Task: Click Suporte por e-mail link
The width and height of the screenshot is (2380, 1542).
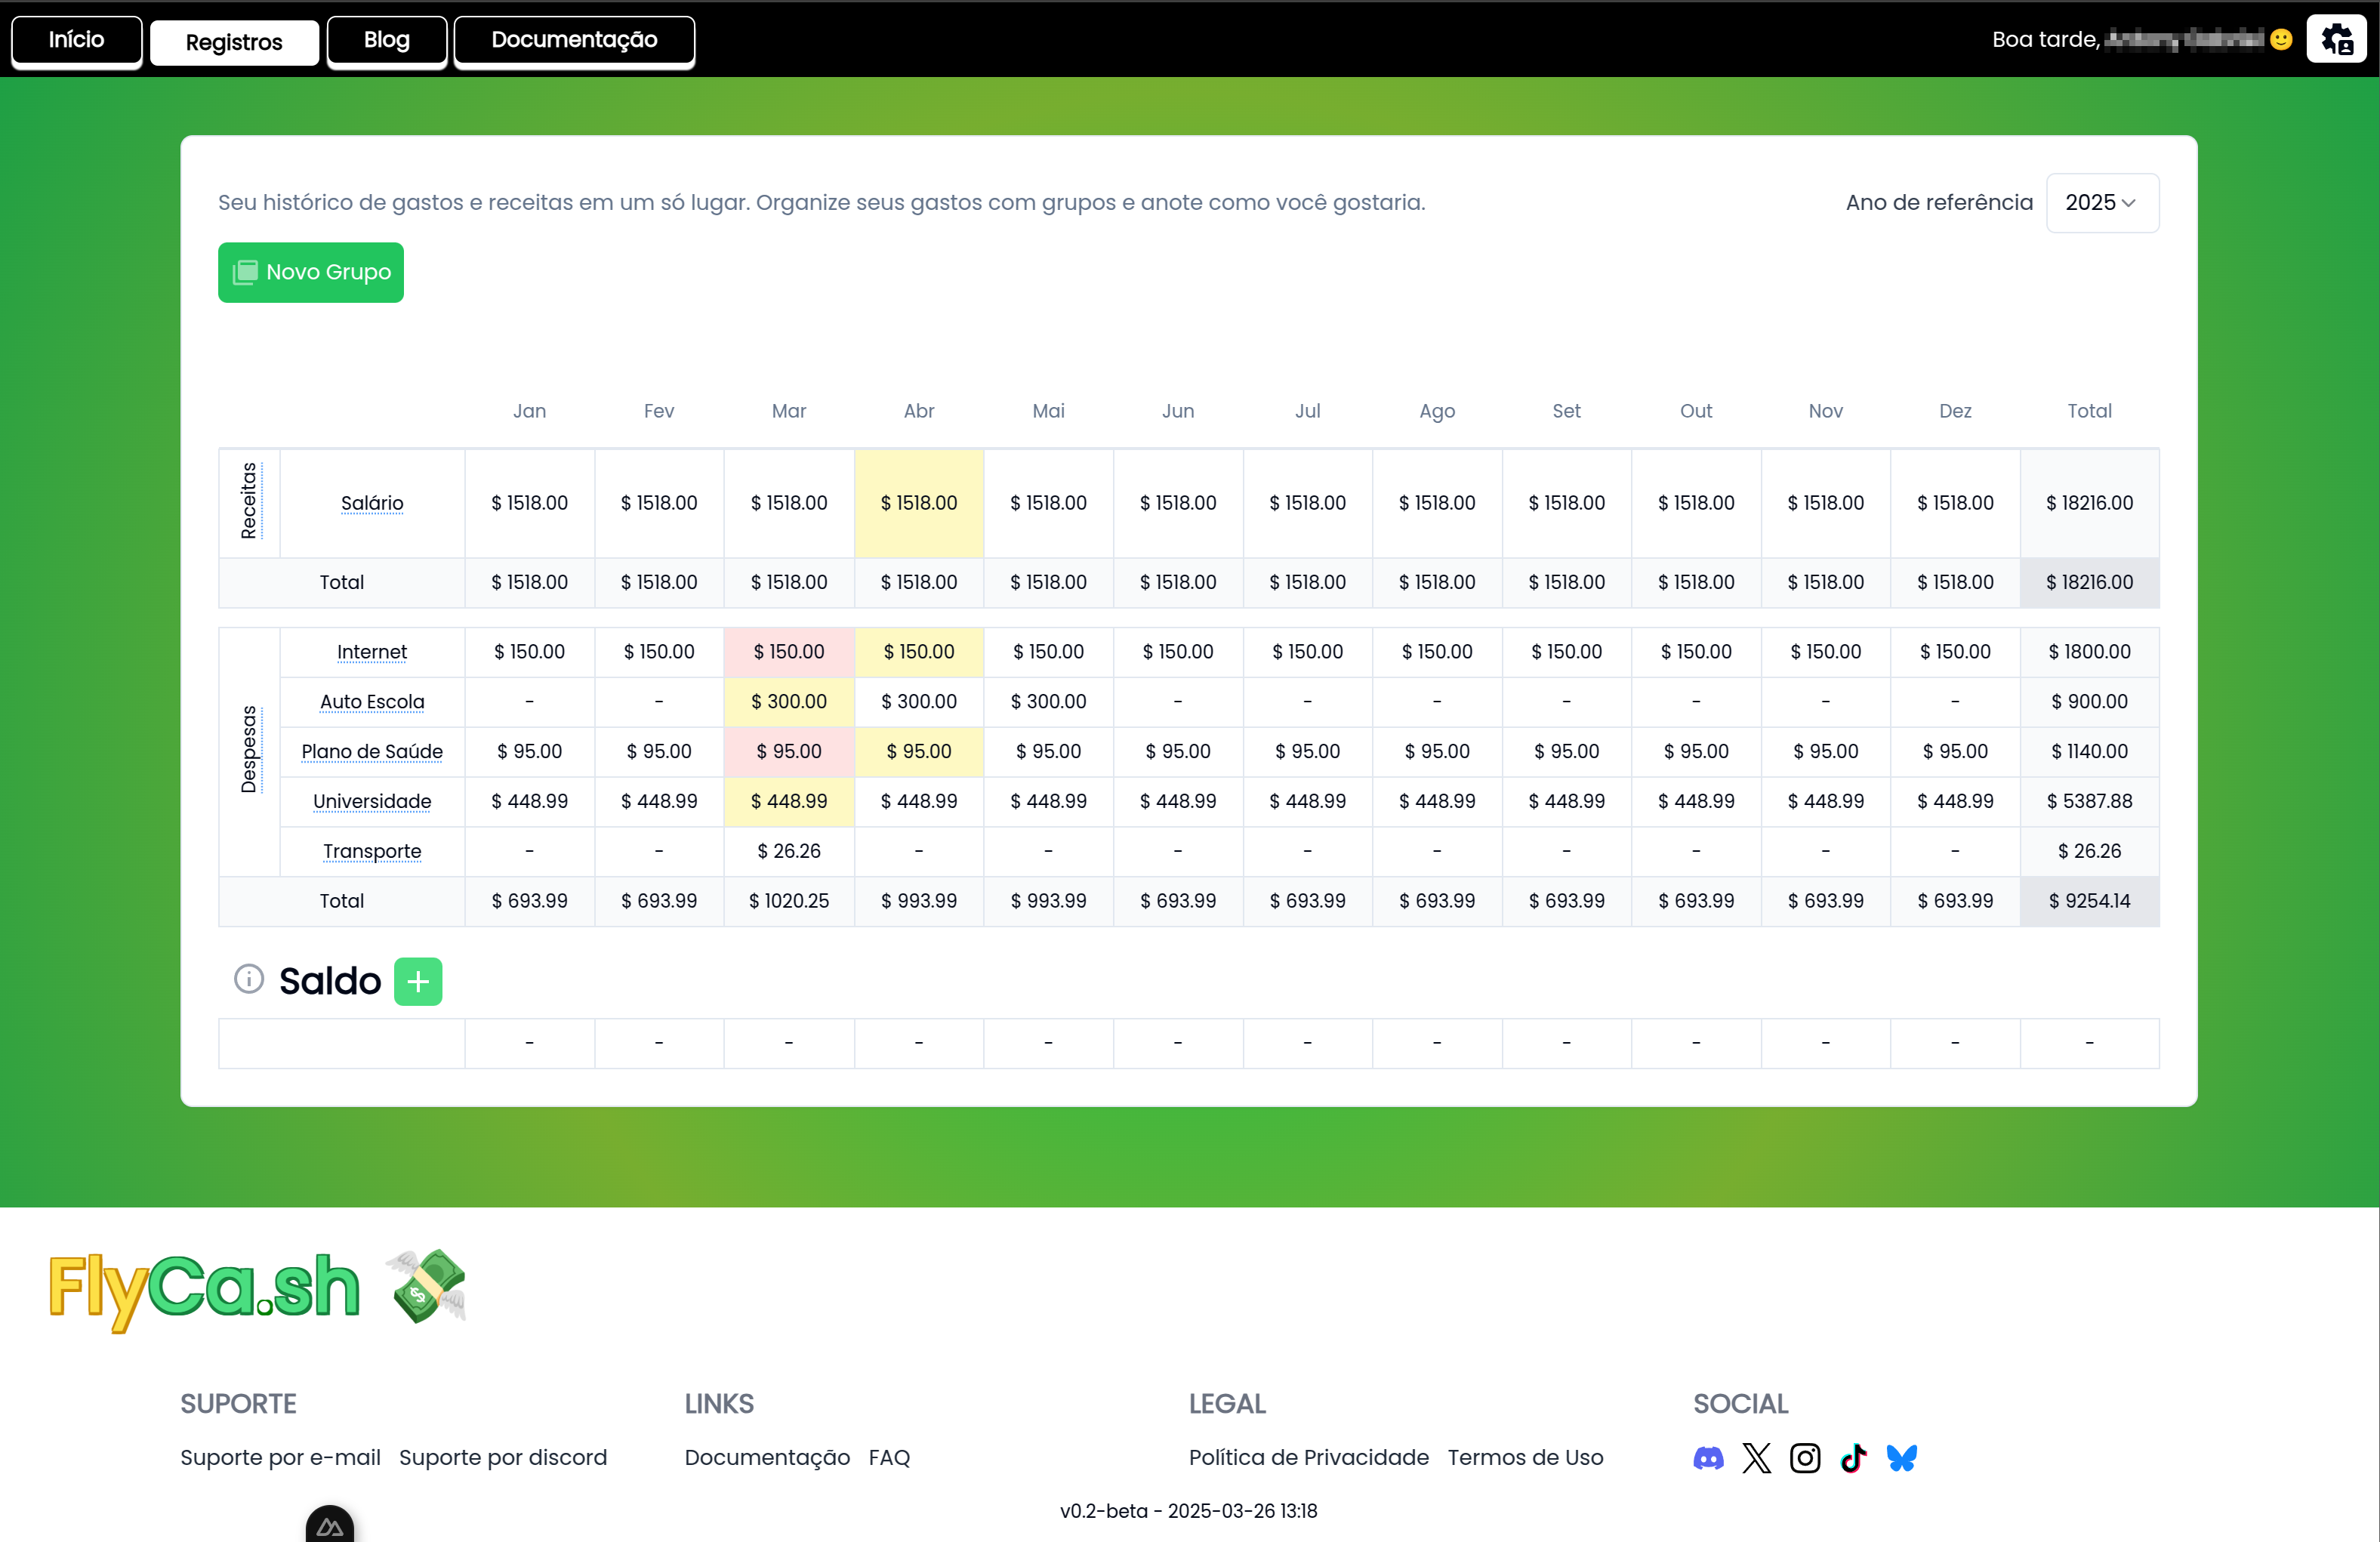Action: (x=280, y=1458)
